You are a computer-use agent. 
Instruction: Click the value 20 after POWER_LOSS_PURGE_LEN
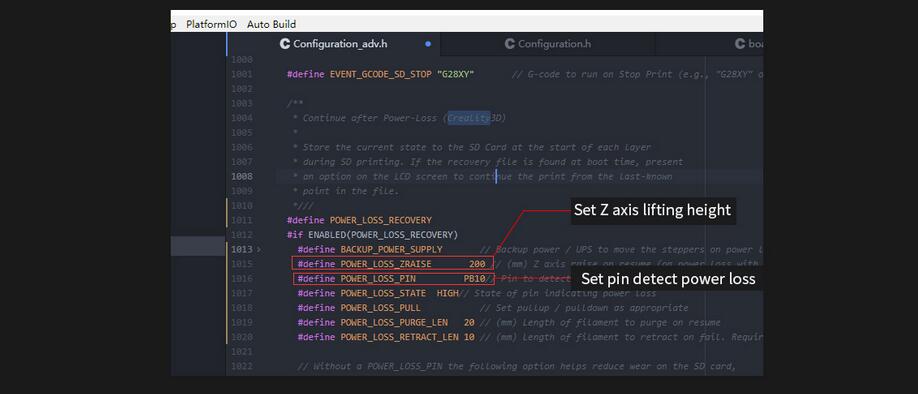[469, 323]
